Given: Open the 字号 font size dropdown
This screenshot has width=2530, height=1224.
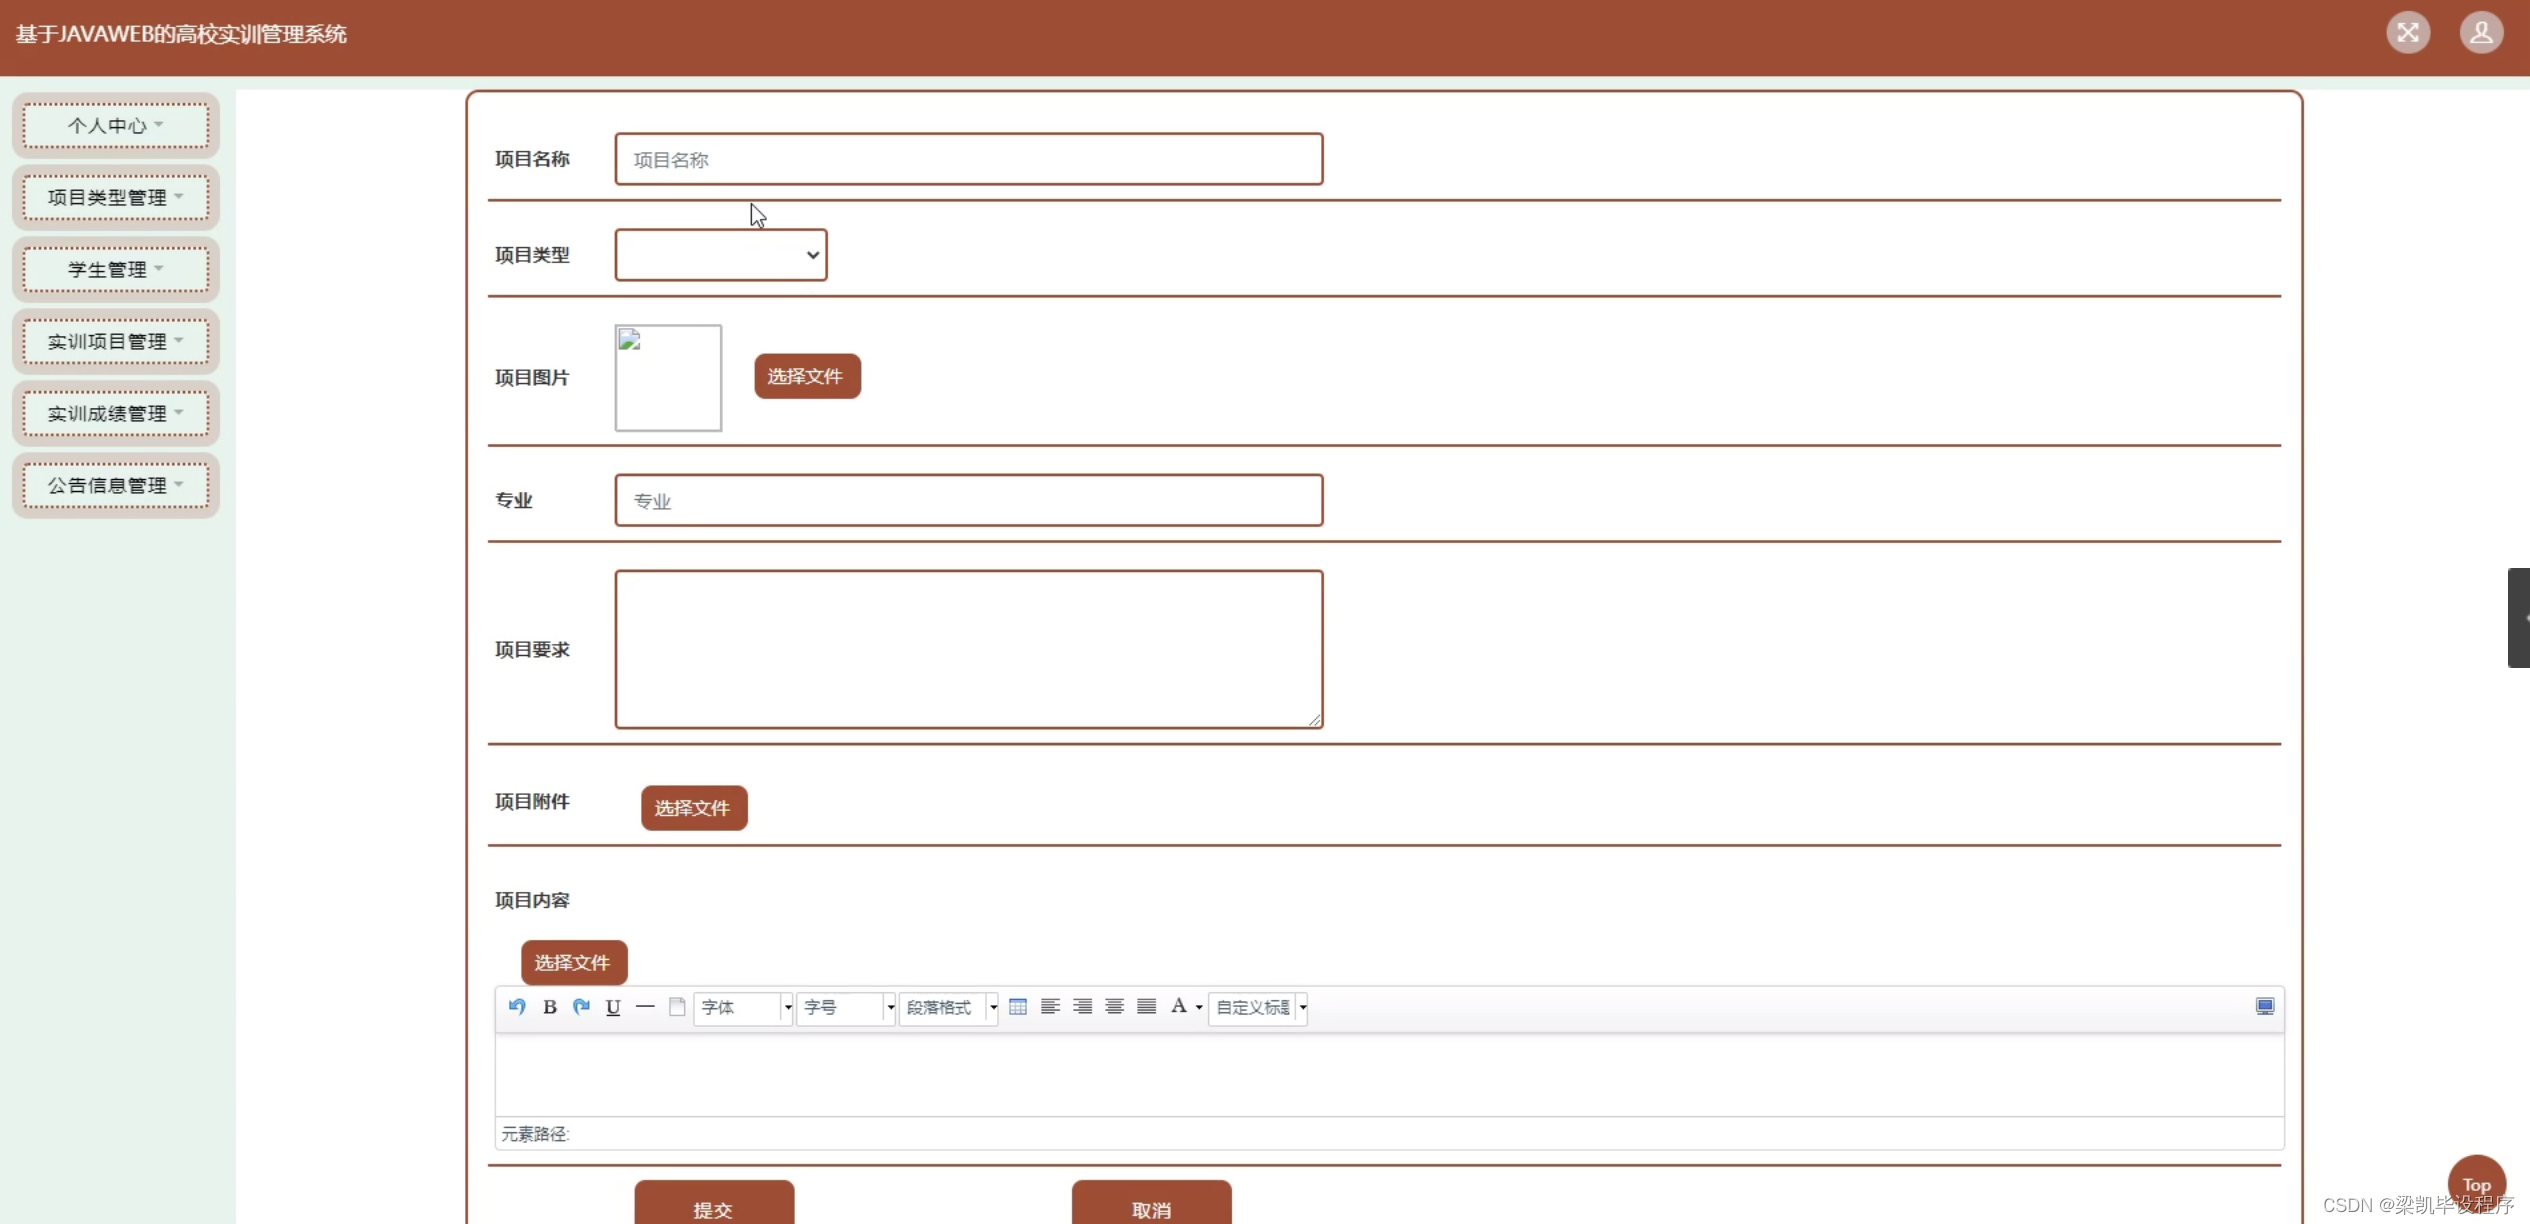Looking at the screenshot, I should pos(845,1007).
